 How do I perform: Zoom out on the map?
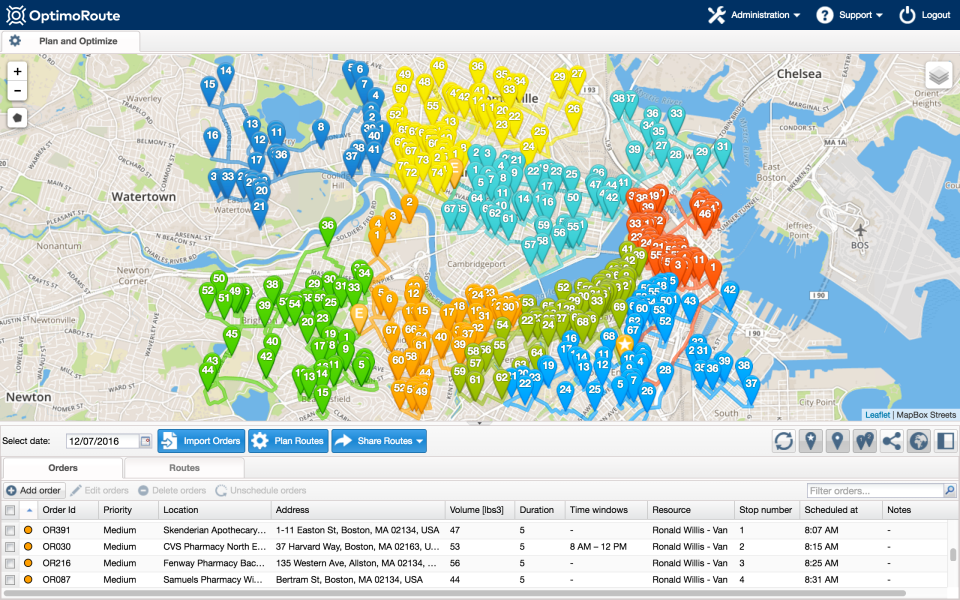click(17, 91)
